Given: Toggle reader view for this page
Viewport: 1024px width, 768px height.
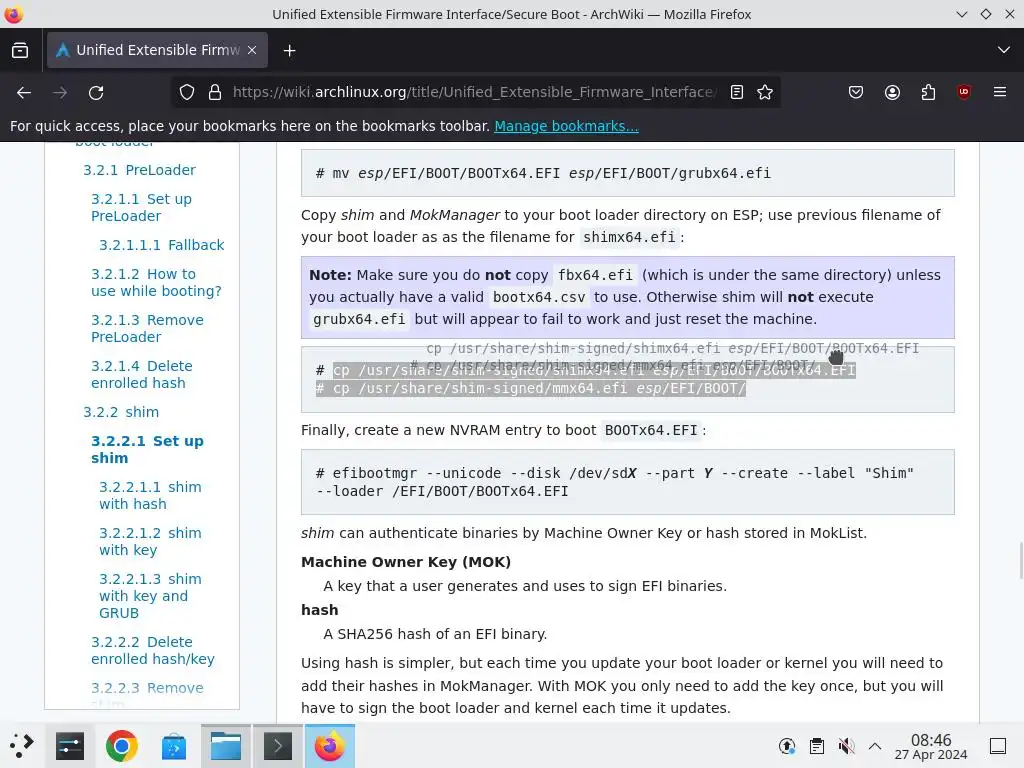Looking at the screenshot, I should coord(737,93).
